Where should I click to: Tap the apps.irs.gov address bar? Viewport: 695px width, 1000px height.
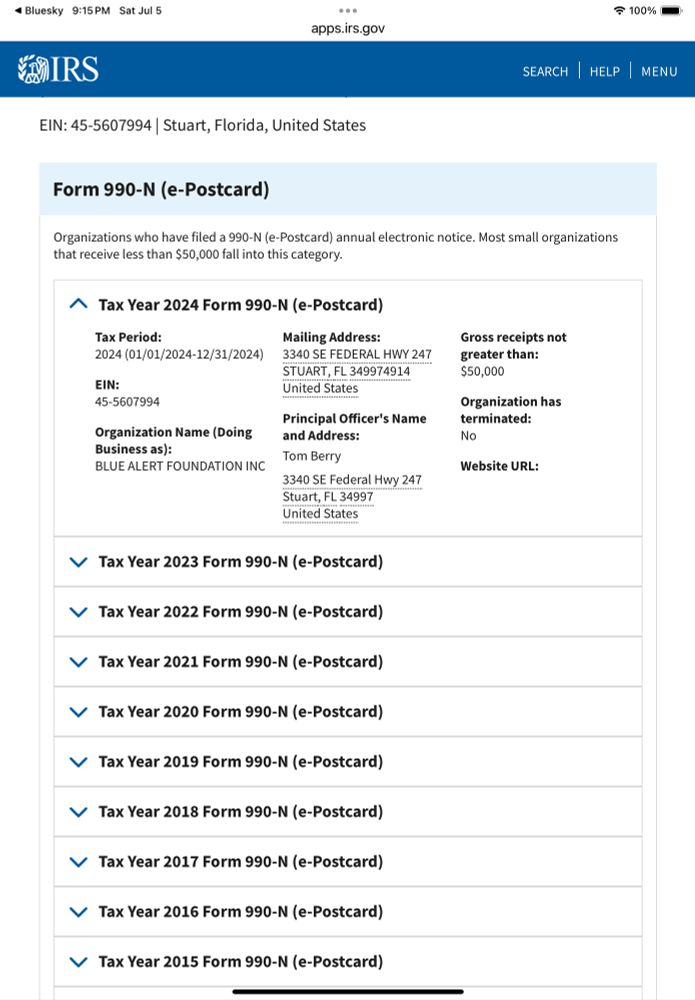point(347,28)
